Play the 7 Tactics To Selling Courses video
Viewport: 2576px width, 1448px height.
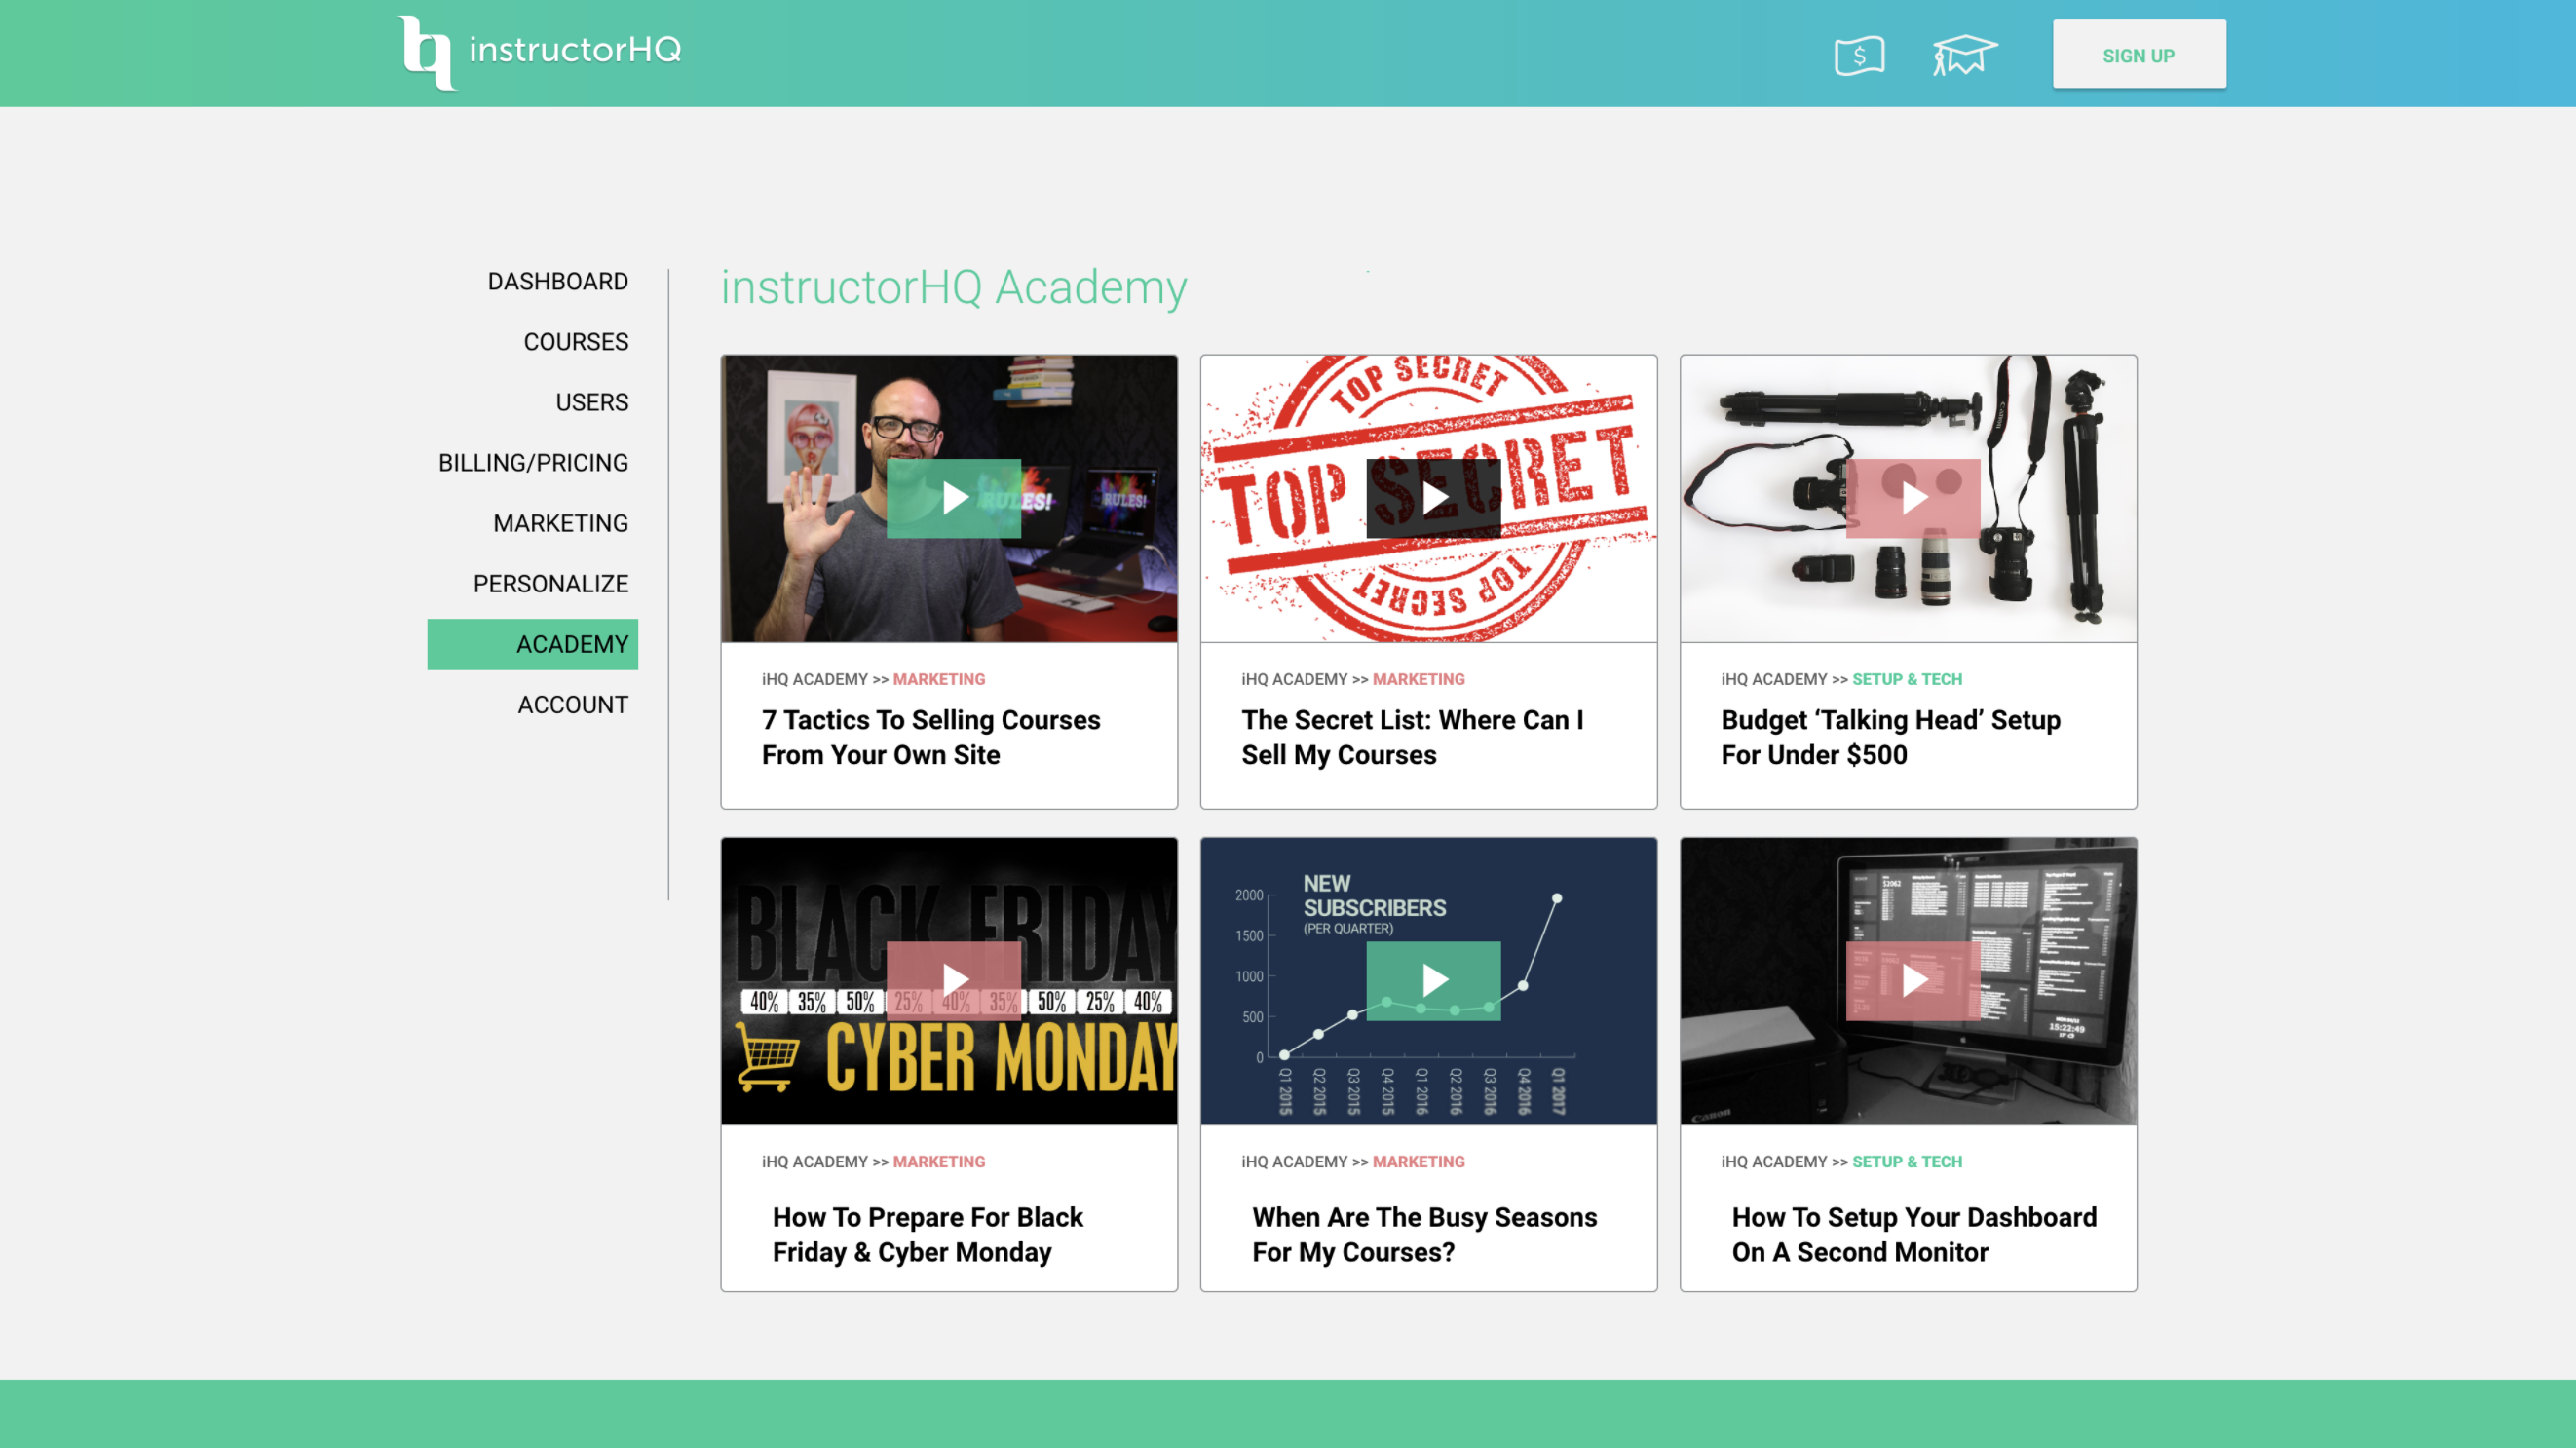pyautogui.click(x=953, y=498)
